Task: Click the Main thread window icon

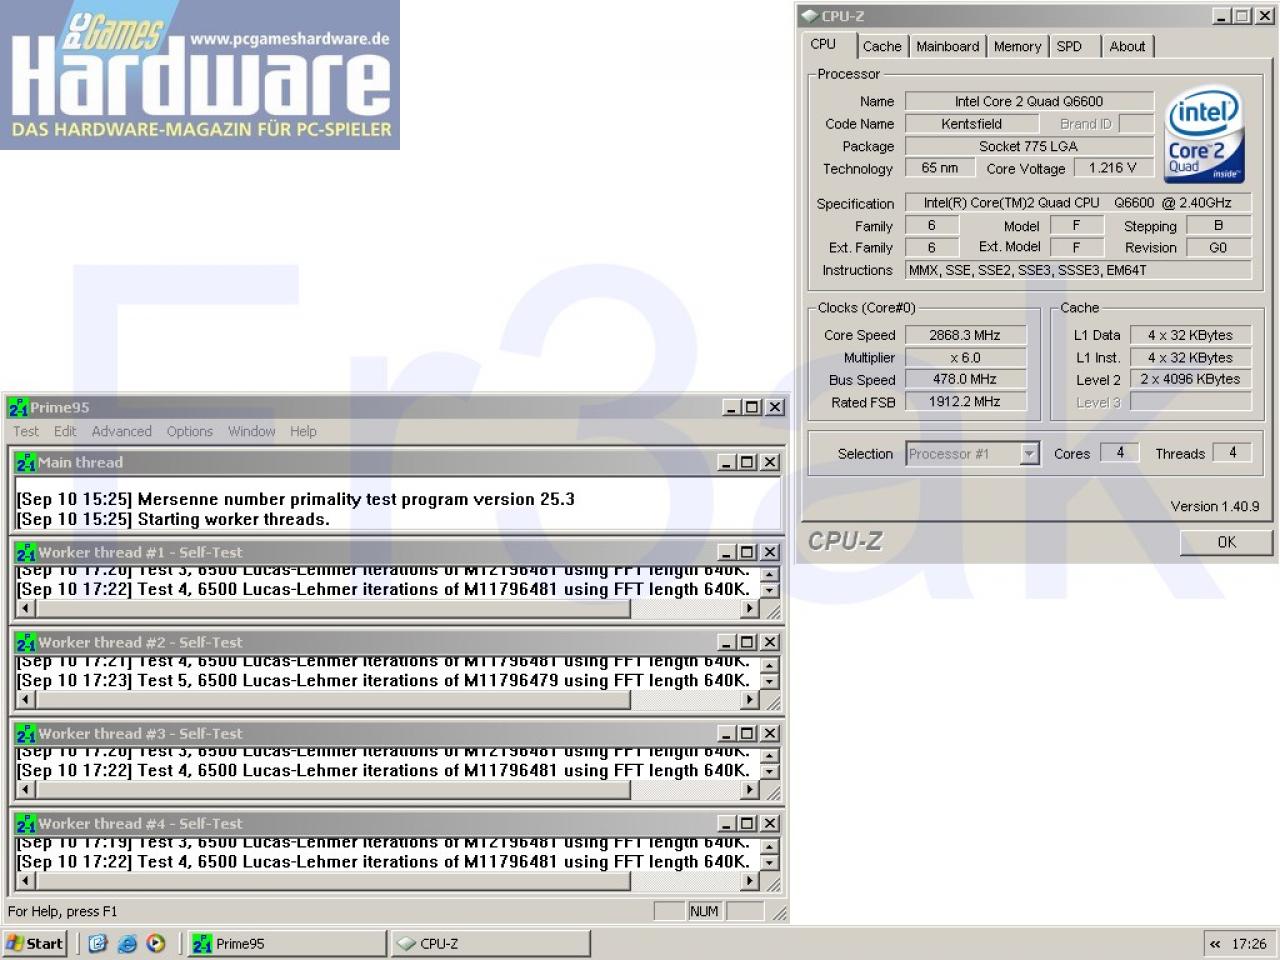Action: point(26,462)
